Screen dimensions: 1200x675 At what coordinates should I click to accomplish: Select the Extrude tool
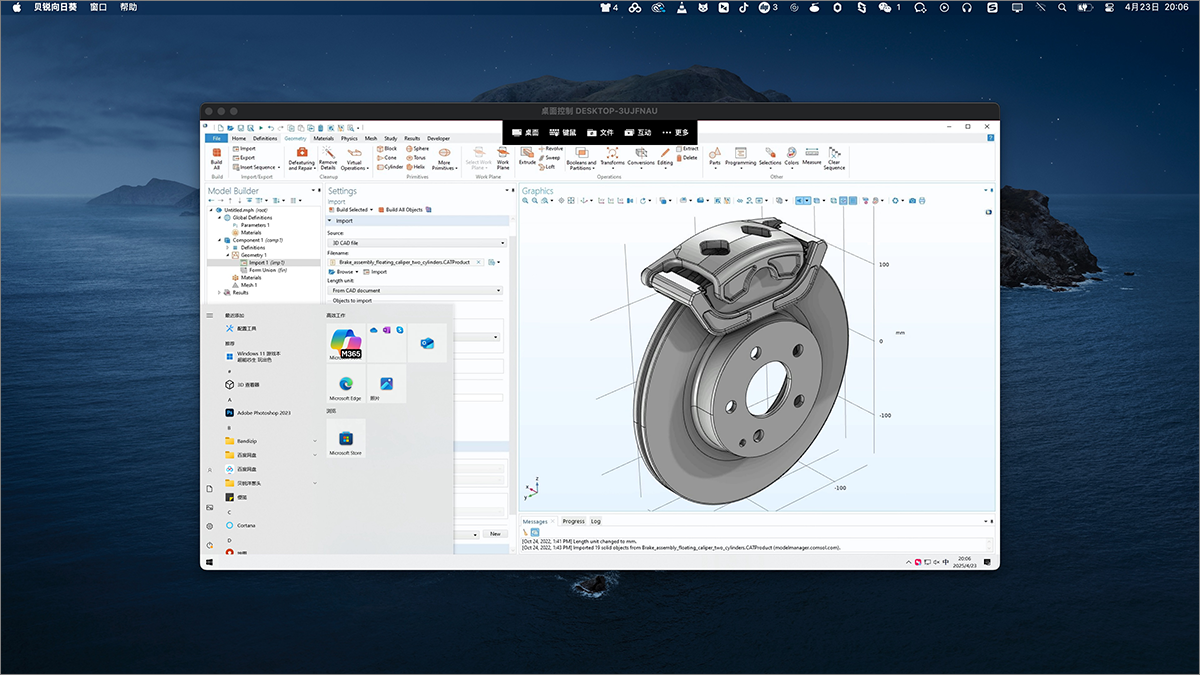(x=527, y=155)
